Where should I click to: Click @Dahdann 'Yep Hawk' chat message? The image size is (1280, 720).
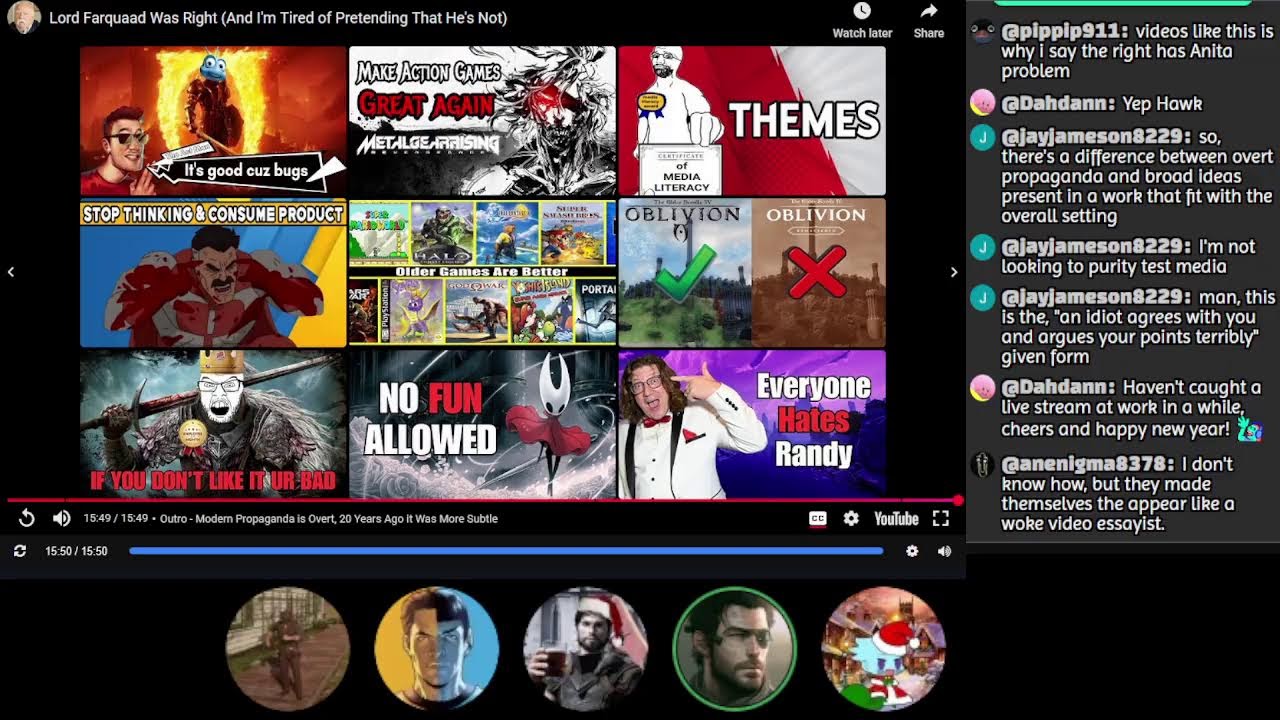(x=1101, y=103)
